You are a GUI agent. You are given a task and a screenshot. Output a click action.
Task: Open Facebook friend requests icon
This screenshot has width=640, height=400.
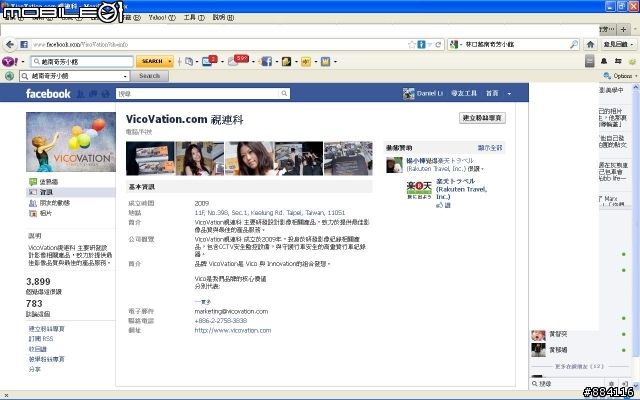coord(80,94)
